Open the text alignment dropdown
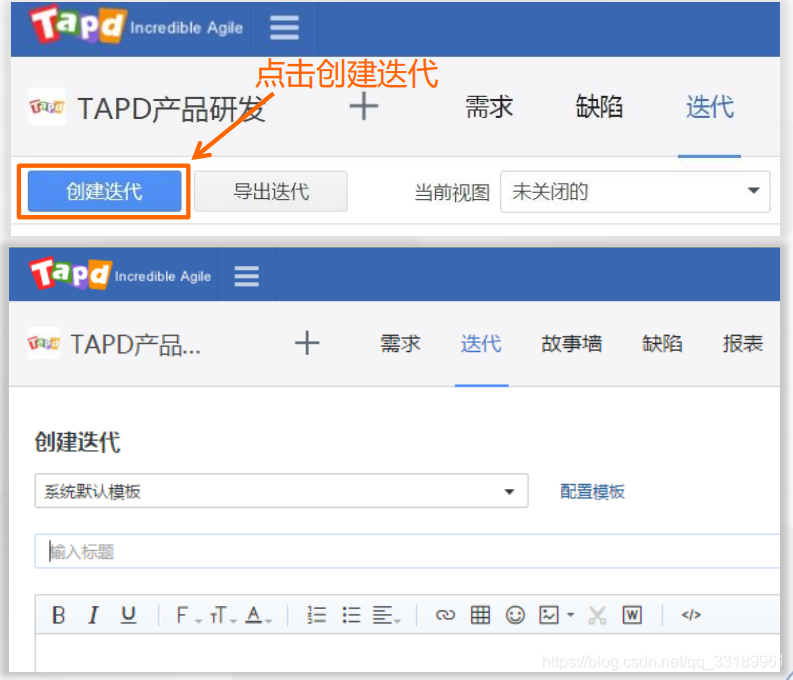The width and height of the screenshot is (793, 680). (x=387, y=615)
